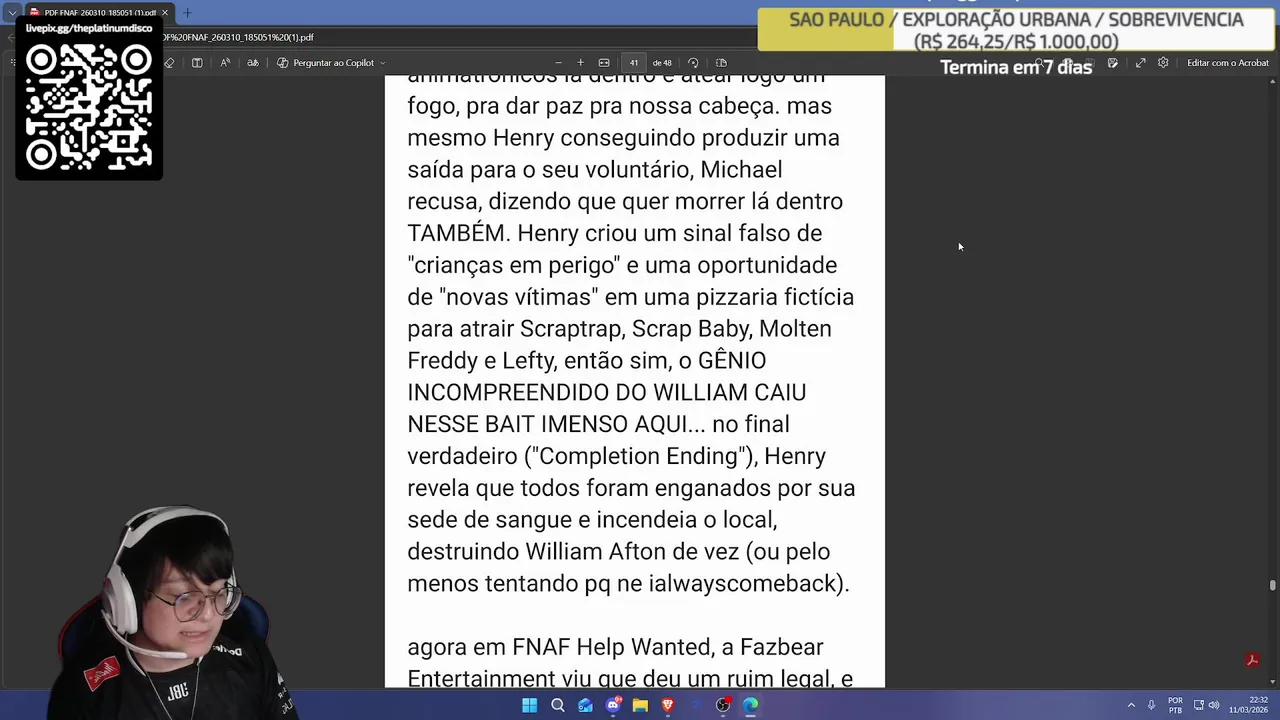Open Editar com o Acrobat
Image resolution: width=1280 pixels, height=720 pixels.
(x=1228, y=63)
